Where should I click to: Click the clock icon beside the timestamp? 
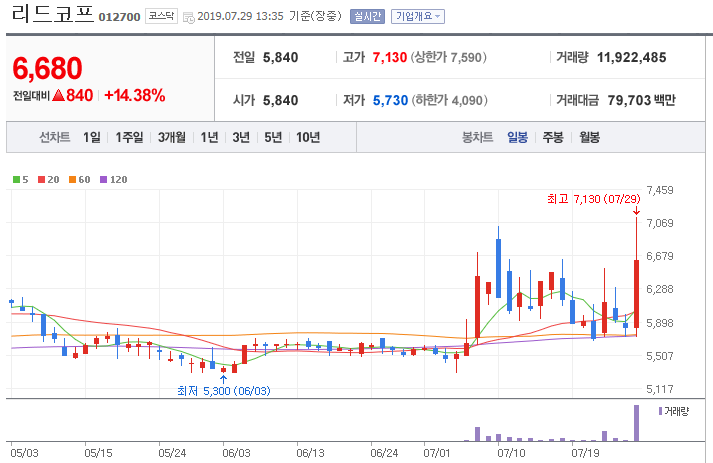tap(189, 17)
